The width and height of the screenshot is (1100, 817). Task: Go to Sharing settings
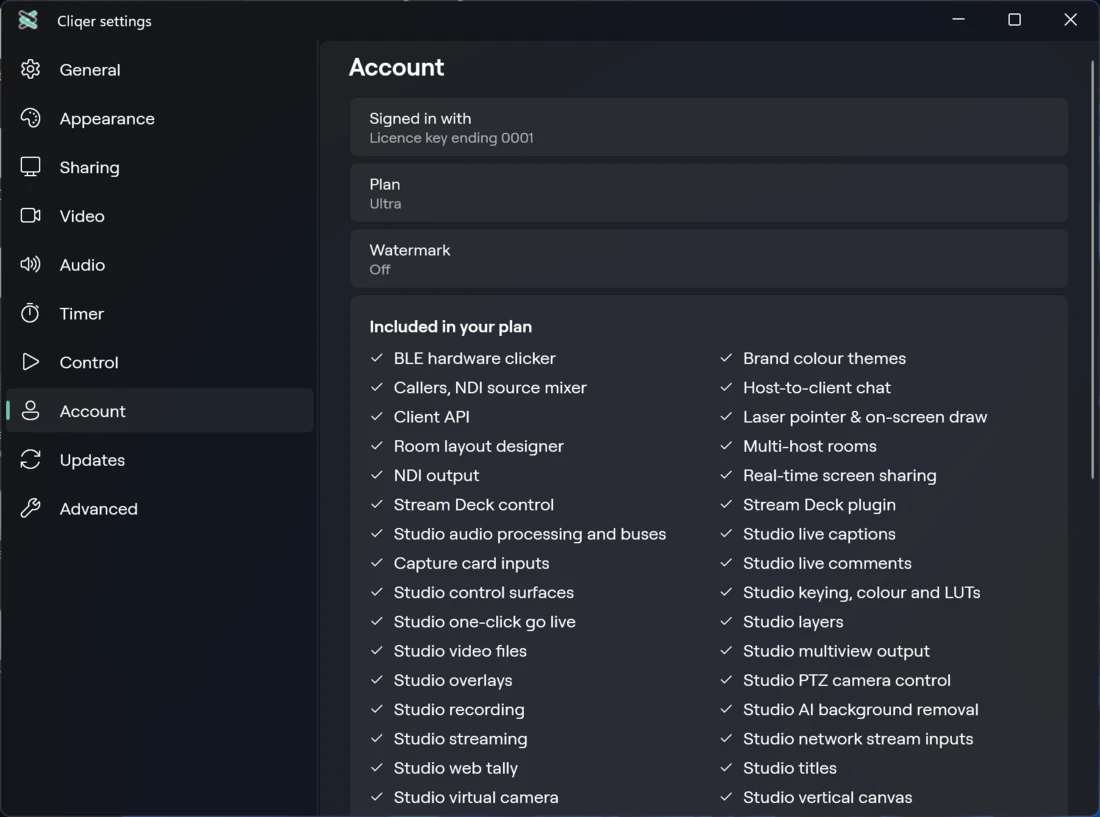[x=159, y=167]
